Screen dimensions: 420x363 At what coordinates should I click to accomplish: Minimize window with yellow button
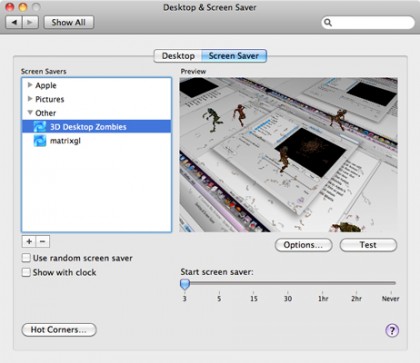[23, 7]
